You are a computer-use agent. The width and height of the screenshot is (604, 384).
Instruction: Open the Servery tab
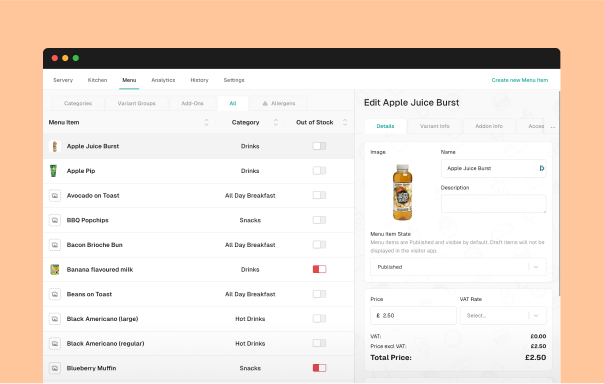63,80
